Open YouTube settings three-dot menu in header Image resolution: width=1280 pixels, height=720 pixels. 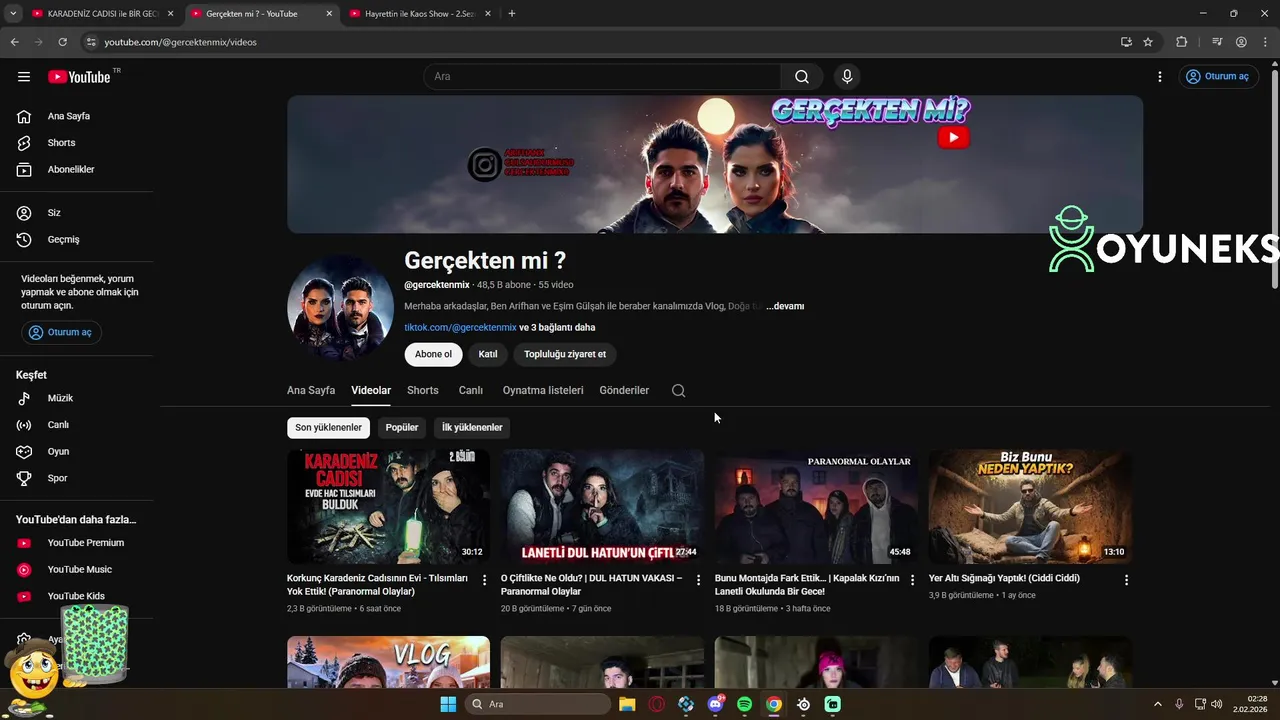tap(1160, 77)
